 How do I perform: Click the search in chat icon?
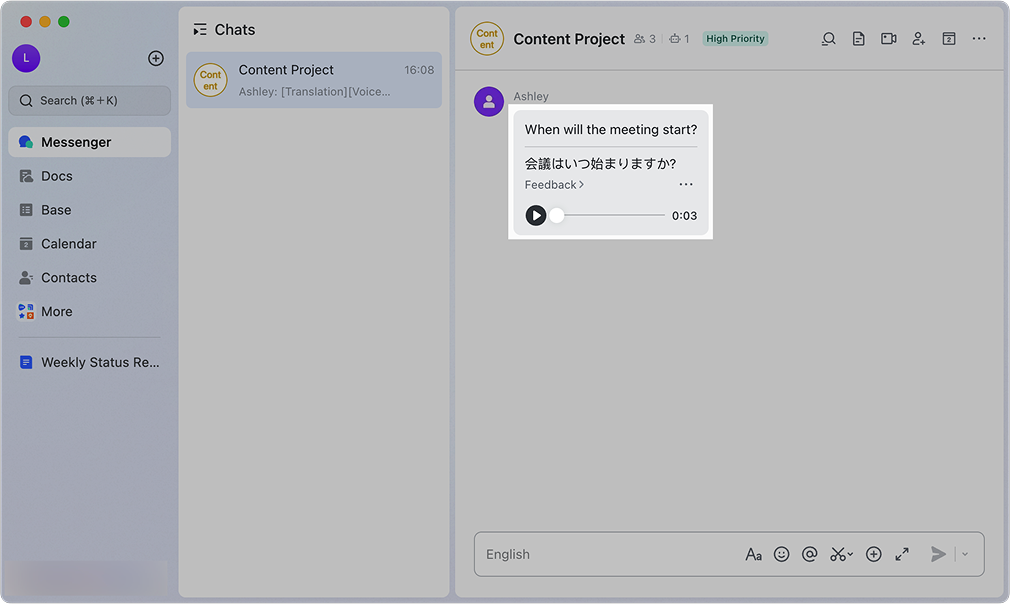828,39
